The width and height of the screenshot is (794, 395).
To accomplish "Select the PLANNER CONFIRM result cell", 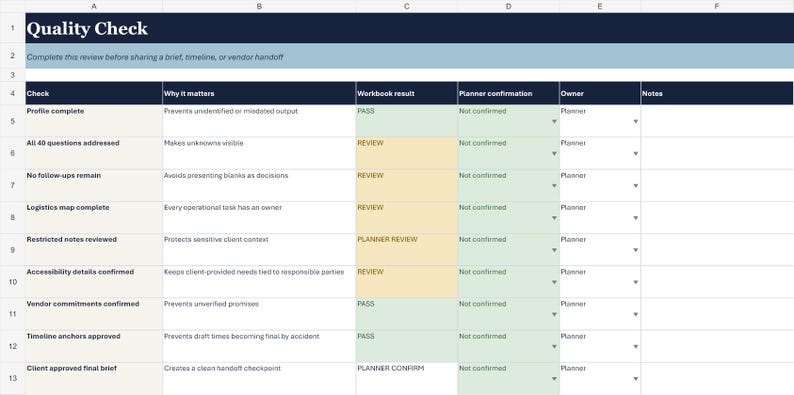I will (x=407, y=378).
